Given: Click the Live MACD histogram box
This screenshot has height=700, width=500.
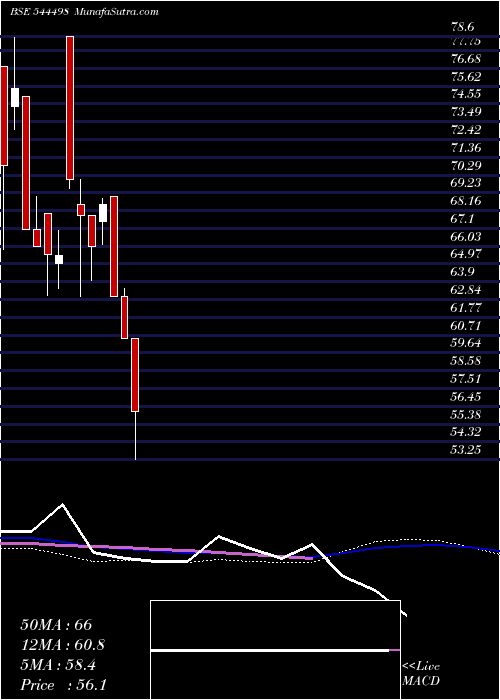Looking at the screenshot, I should coord(275,650).
